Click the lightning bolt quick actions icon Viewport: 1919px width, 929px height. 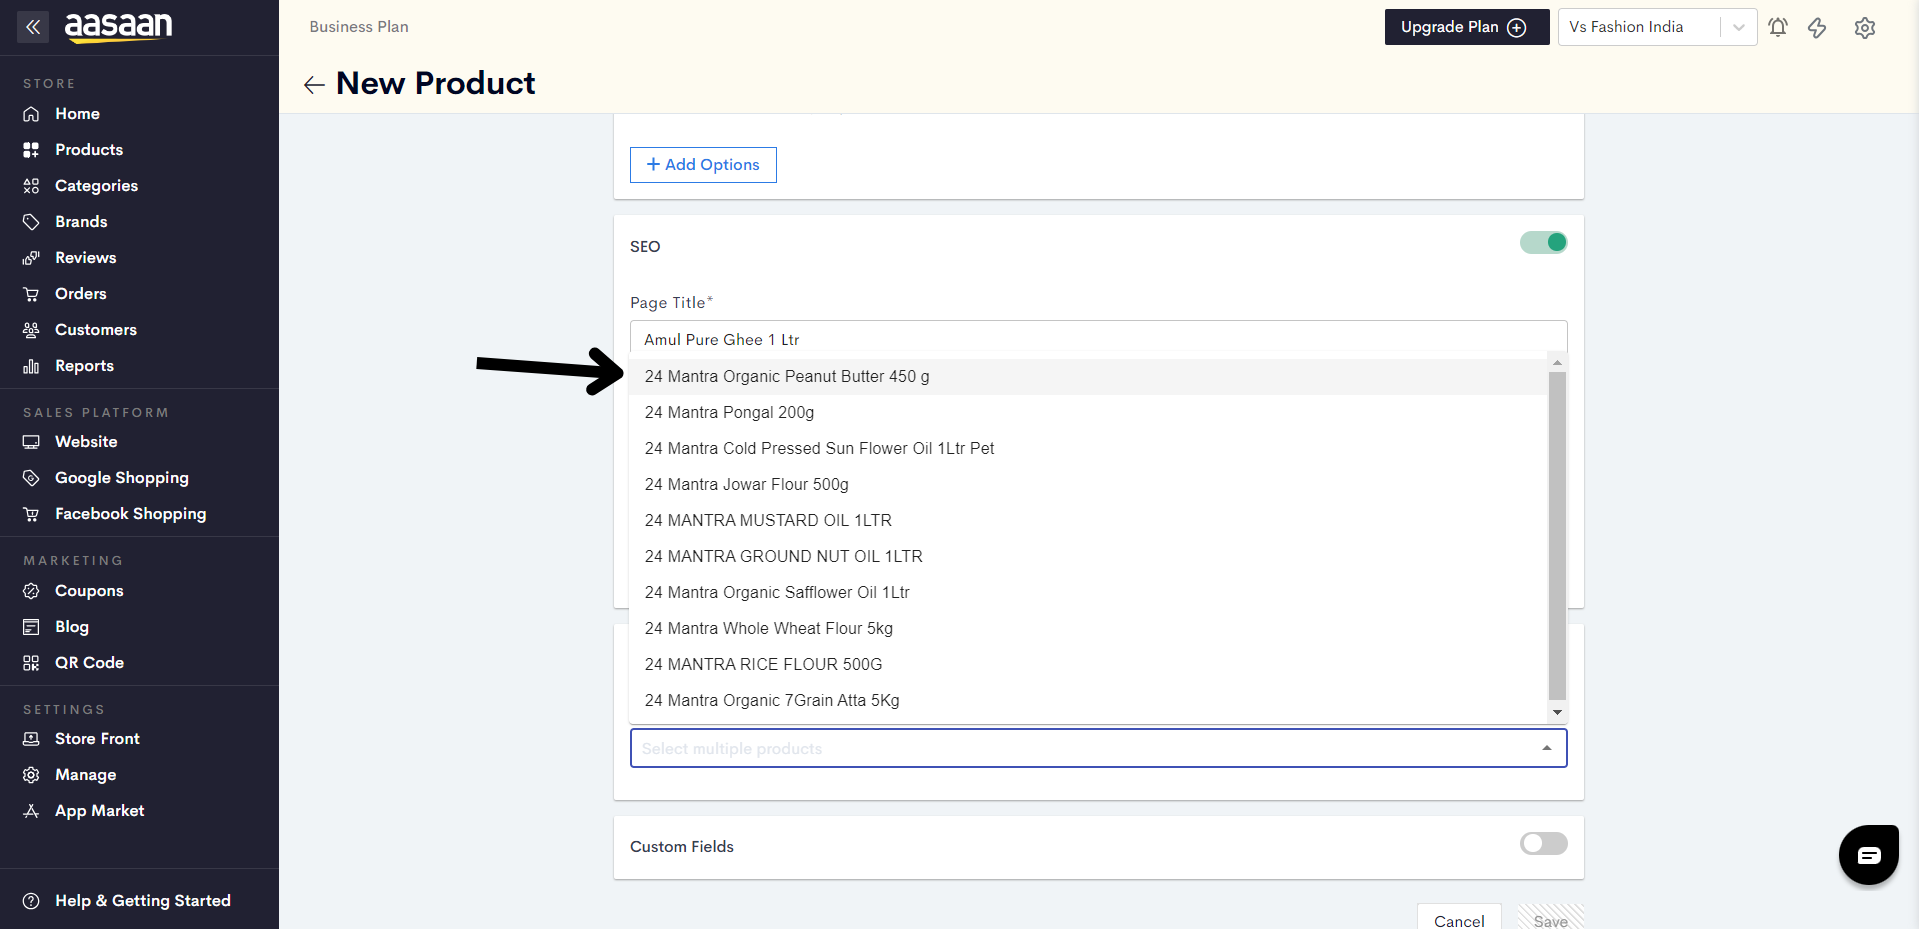point(1817,27)
